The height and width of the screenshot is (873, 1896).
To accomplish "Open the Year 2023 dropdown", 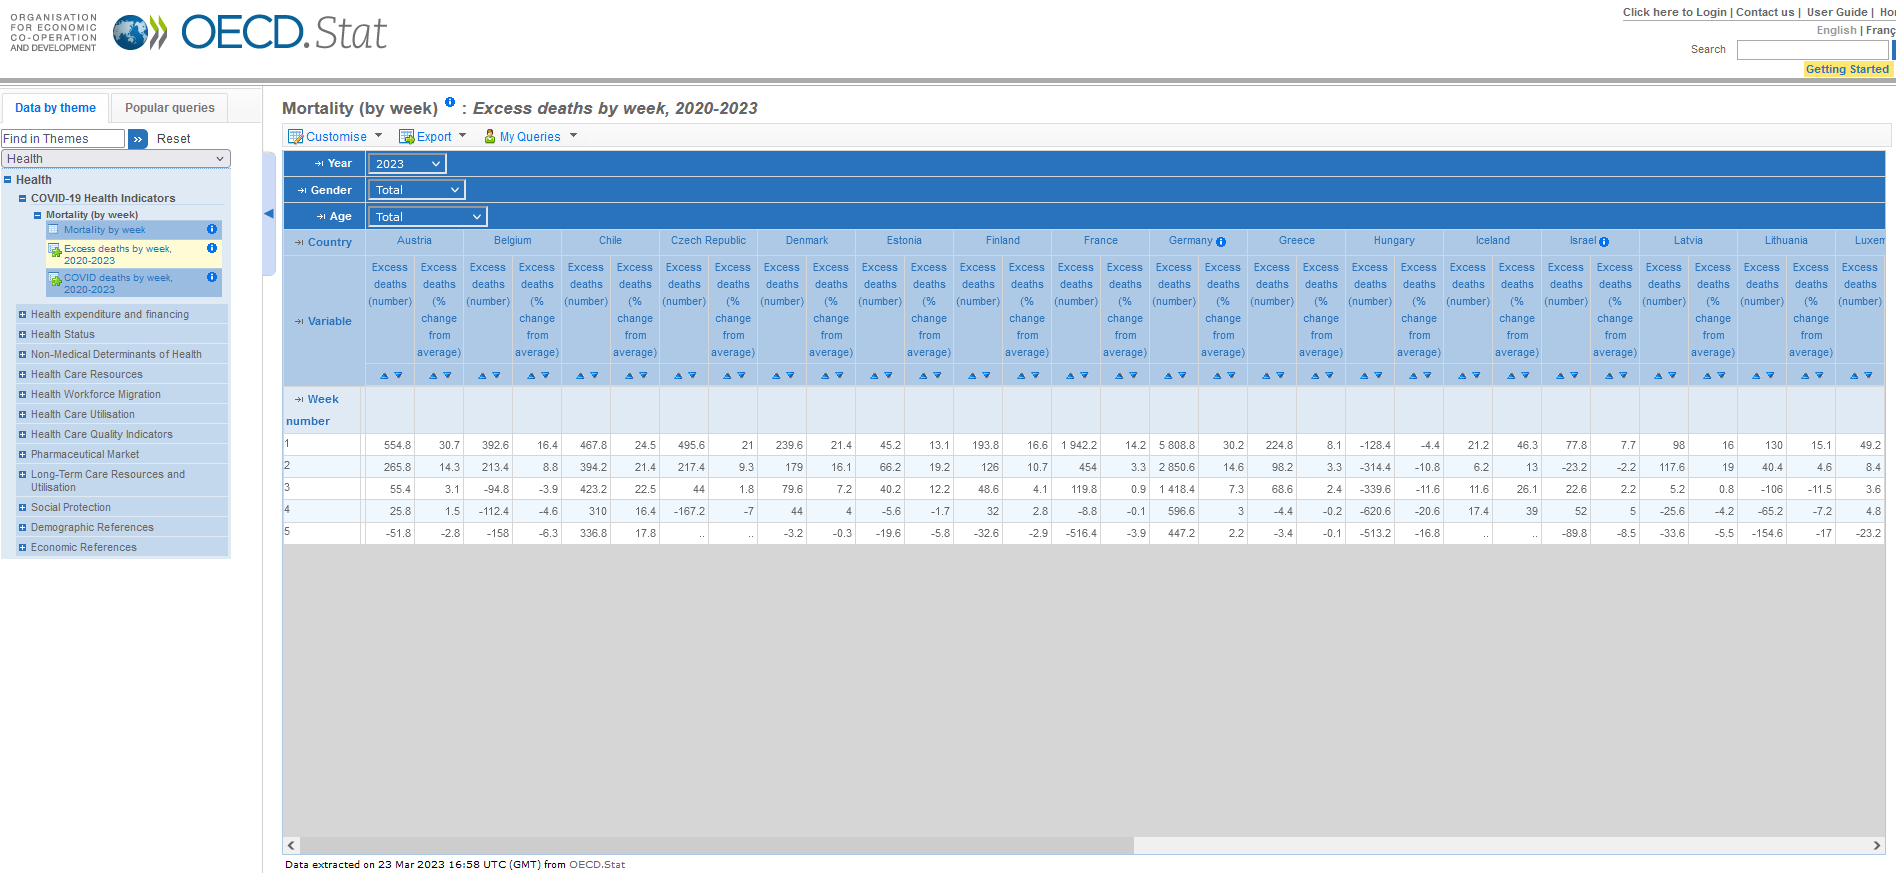I will pos(407,164).
